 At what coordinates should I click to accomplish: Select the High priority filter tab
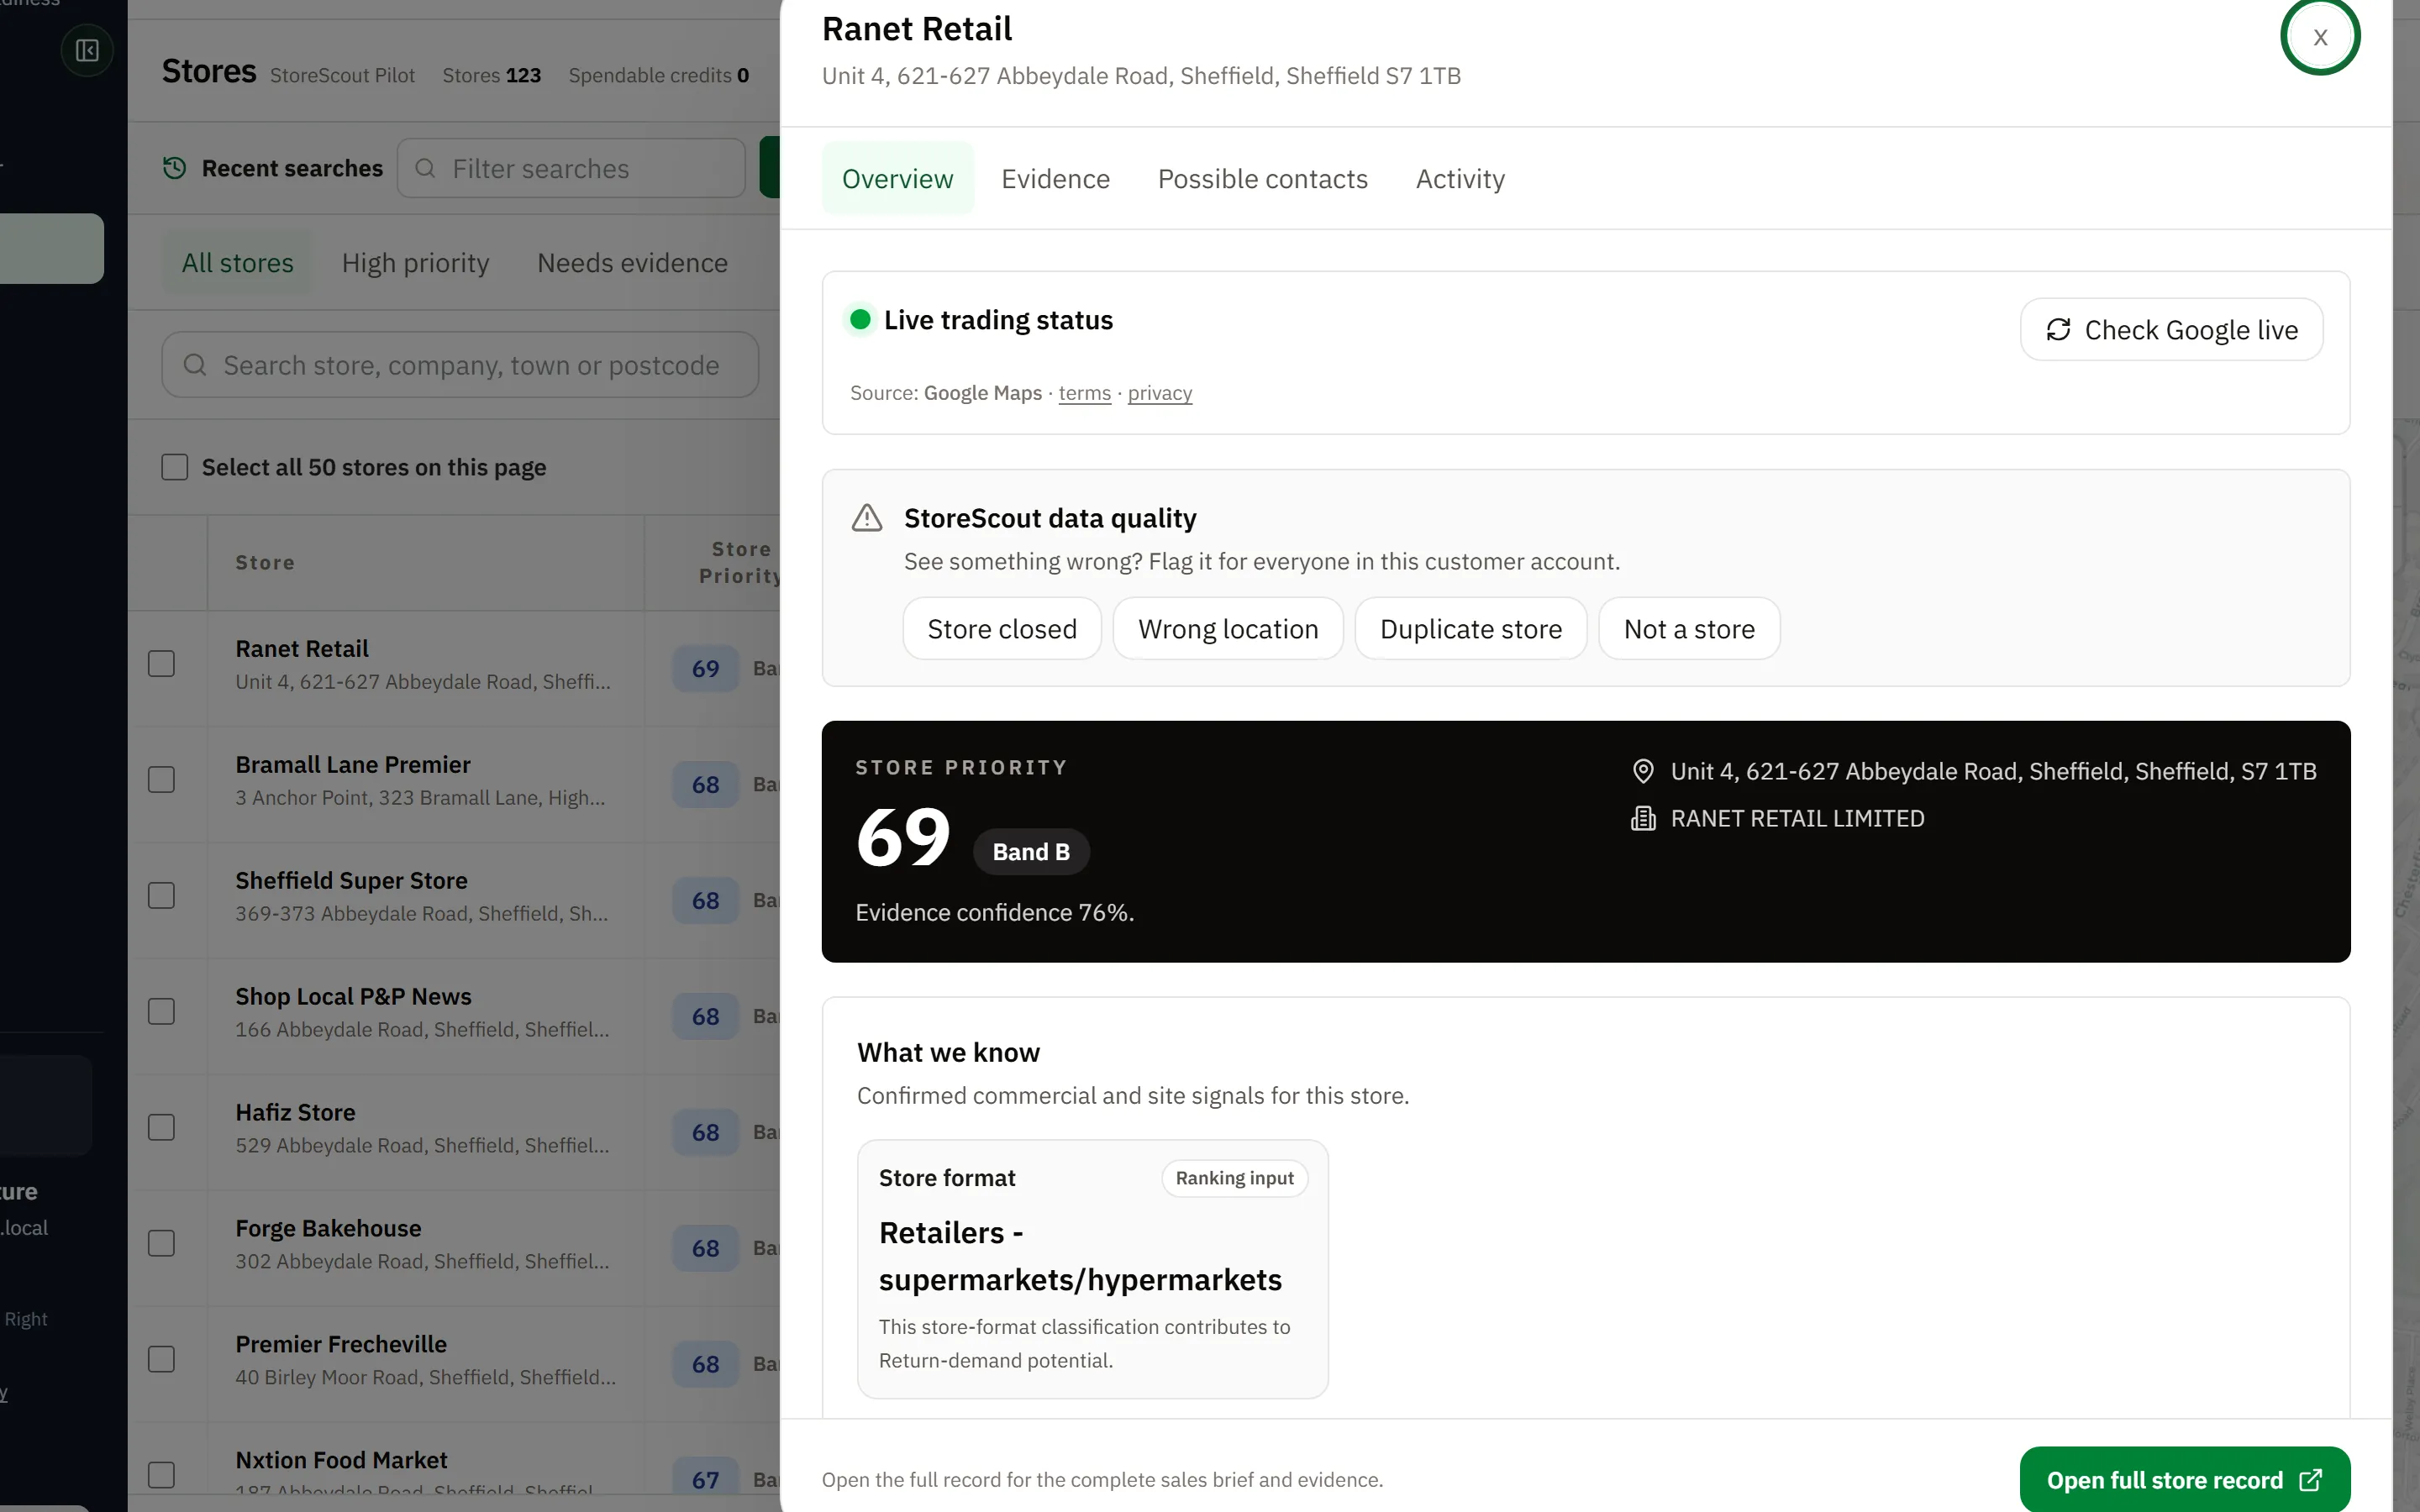pos(415,263)
